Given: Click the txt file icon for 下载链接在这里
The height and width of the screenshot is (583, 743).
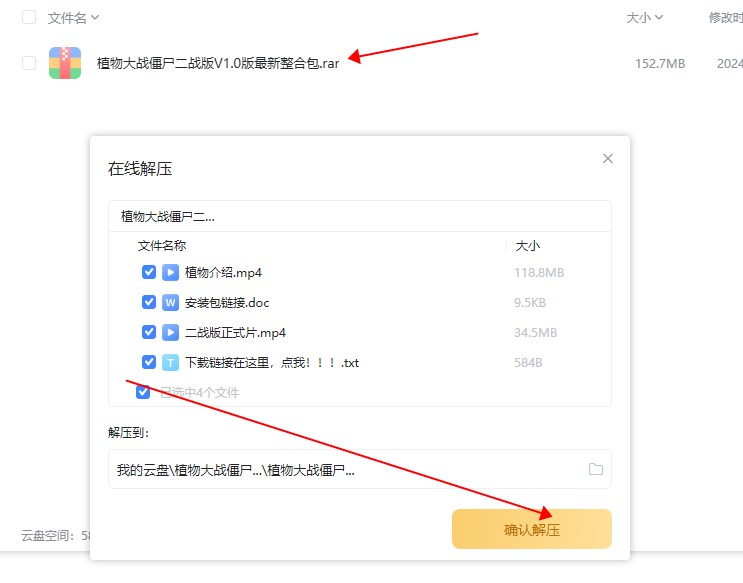Looking at the screenshot, I should [170, 362].
